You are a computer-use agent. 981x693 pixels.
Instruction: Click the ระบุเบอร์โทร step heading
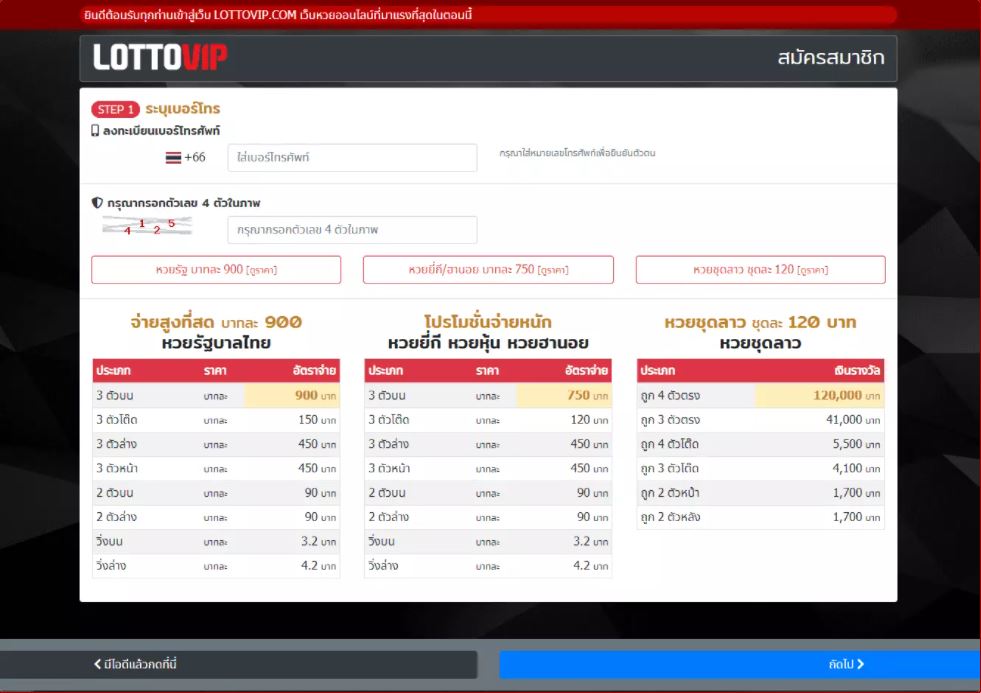coord(183,109)
